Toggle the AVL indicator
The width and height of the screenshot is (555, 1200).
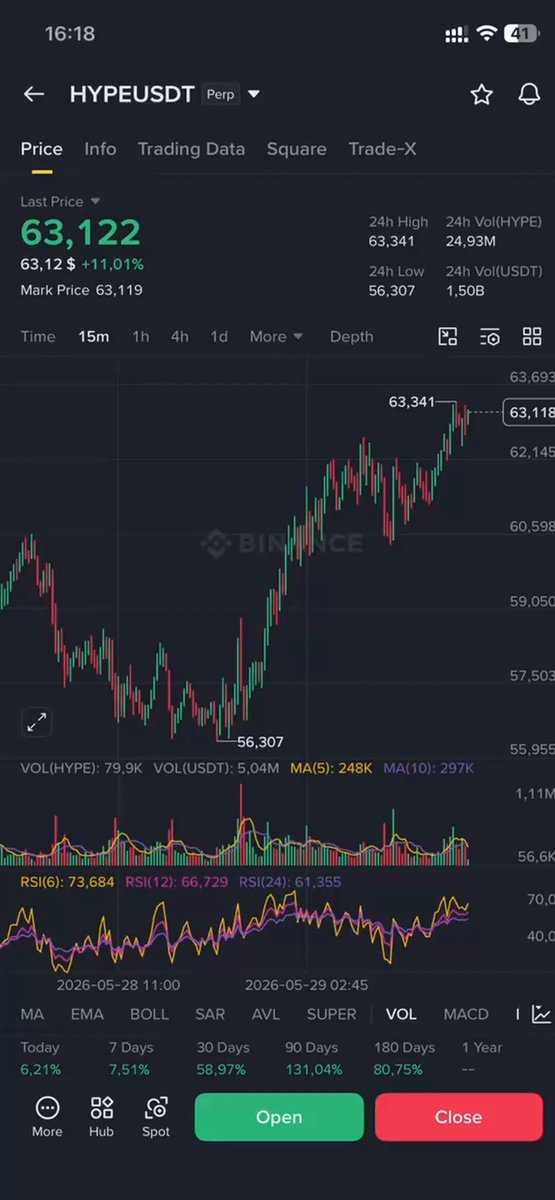266,1014
